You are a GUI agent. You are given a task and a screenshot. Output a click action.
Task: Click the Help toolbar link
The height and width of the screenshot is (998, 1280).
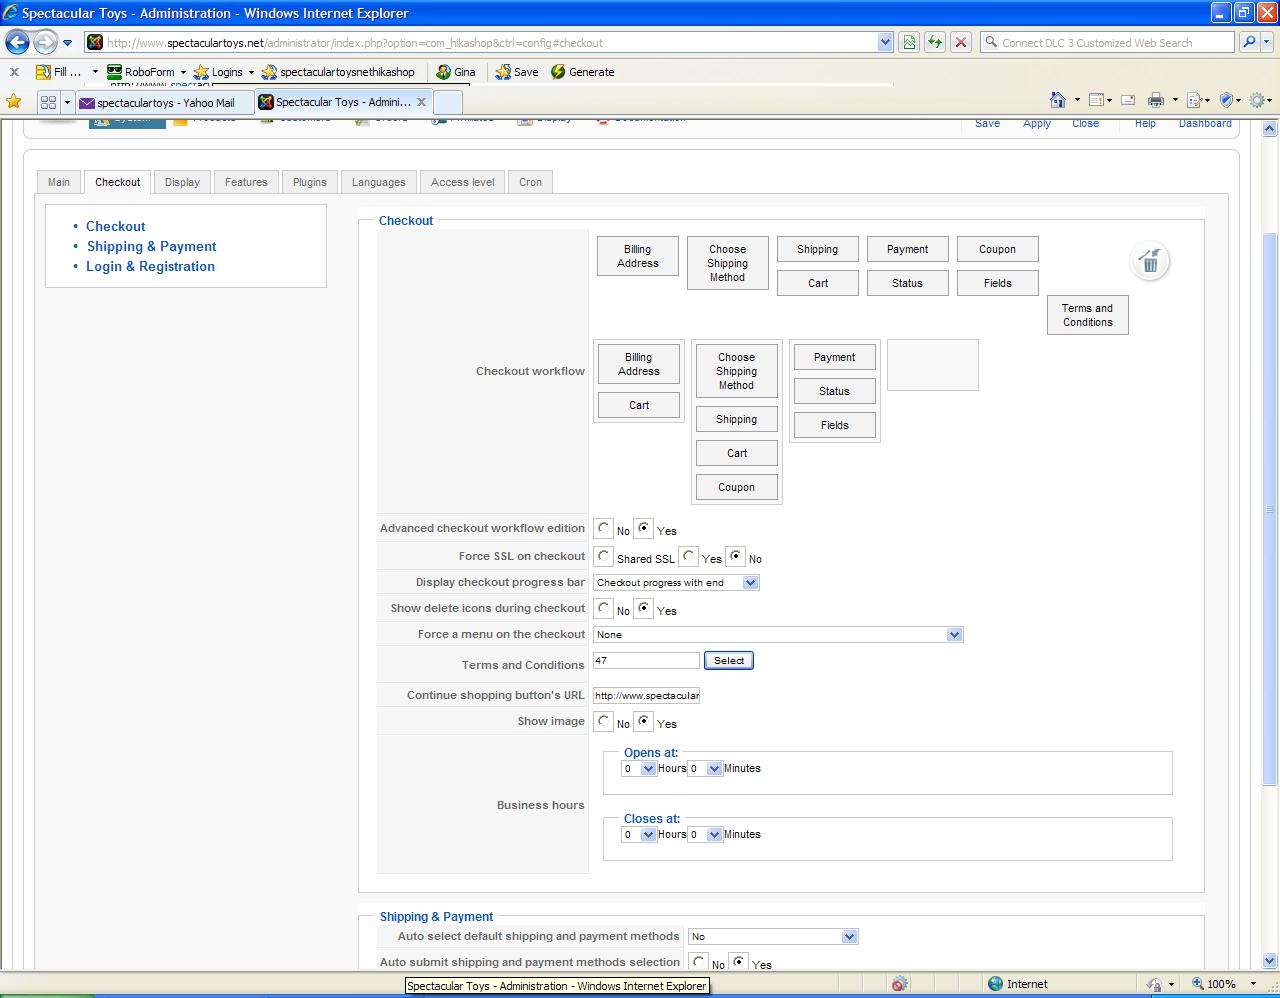[x=1145, y=124]
